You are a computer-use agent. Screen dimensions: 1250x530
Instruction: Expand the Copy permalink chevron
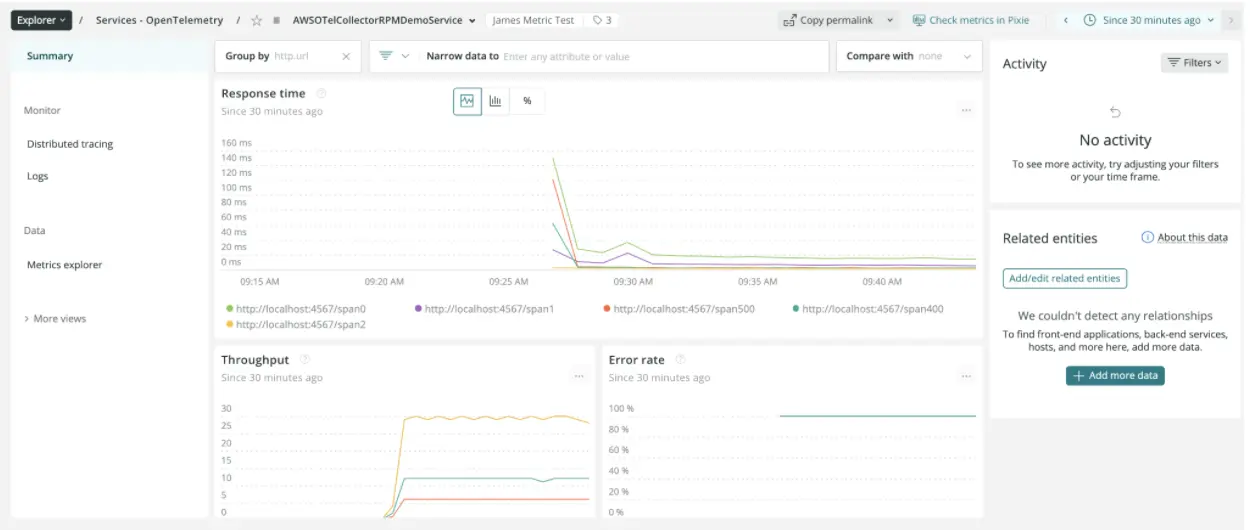click(890, 20)
